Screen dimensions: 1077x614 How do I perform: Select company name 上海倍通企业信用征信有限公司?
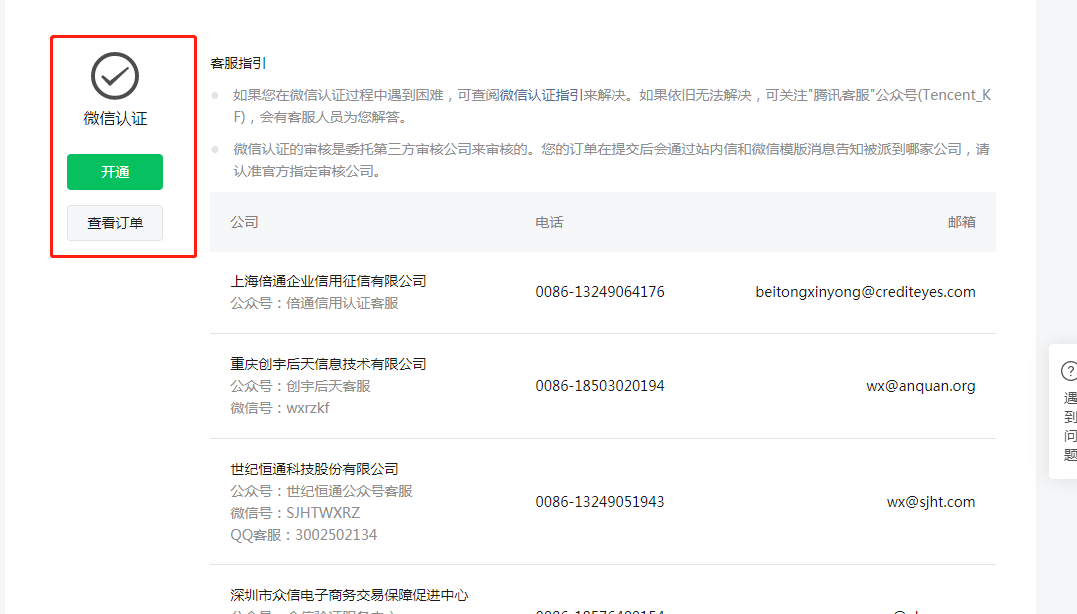(x=328, y=281)
